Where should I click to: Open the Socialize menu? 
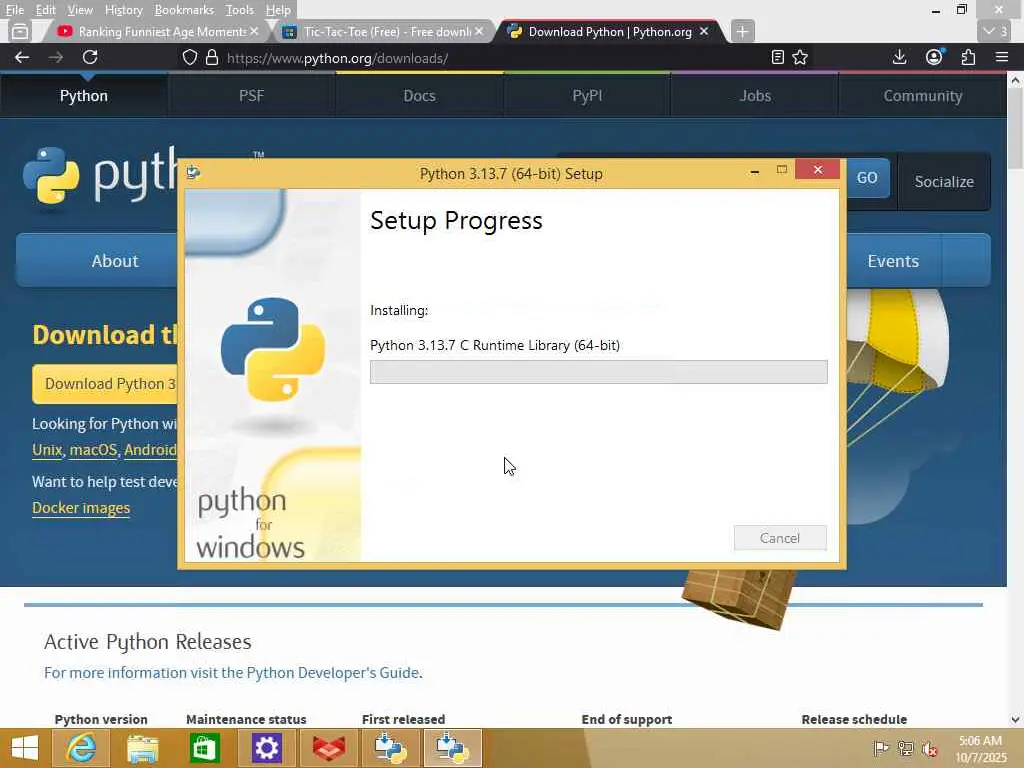click(x=944, y=182)
